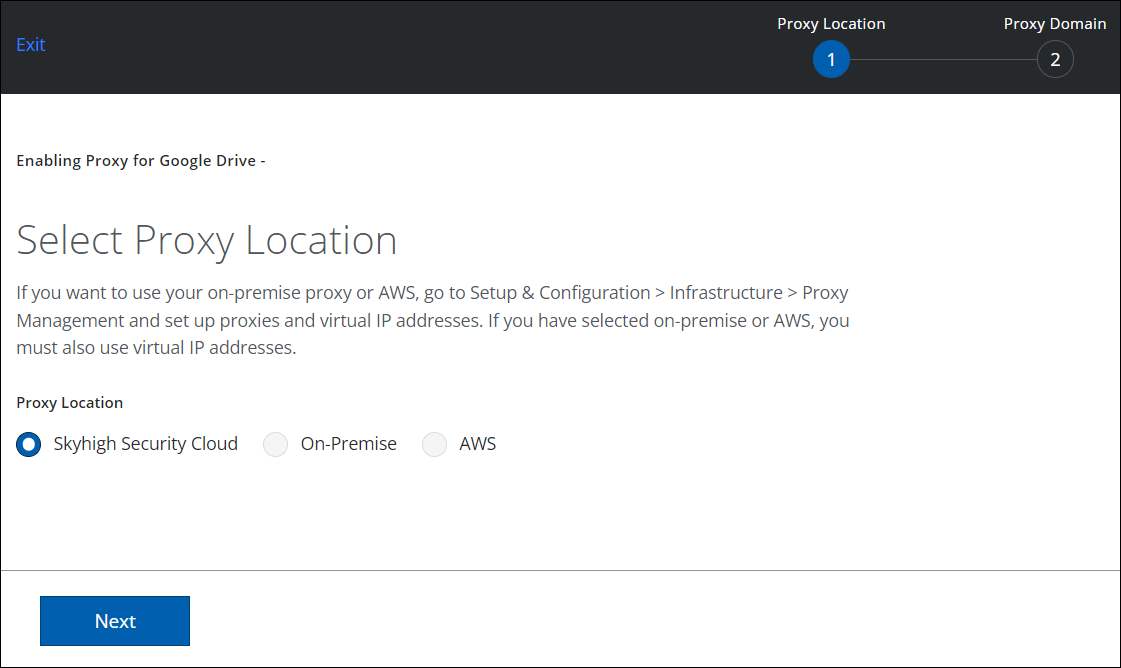The image size is (1121, 668).
Task: Click the Proxy Location step label in header
Action: coord(831,24)
